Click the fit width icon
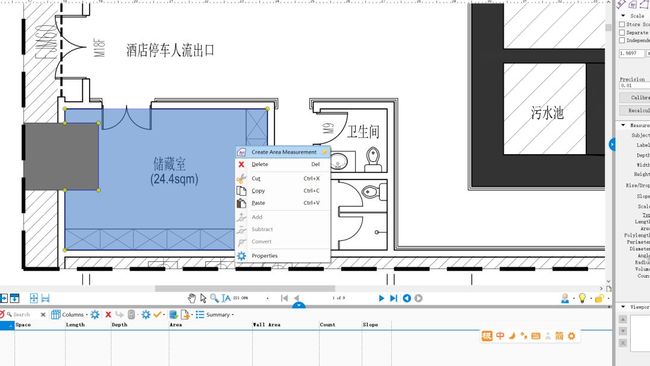This screenshot has width=650, height=366. (46, 298)
